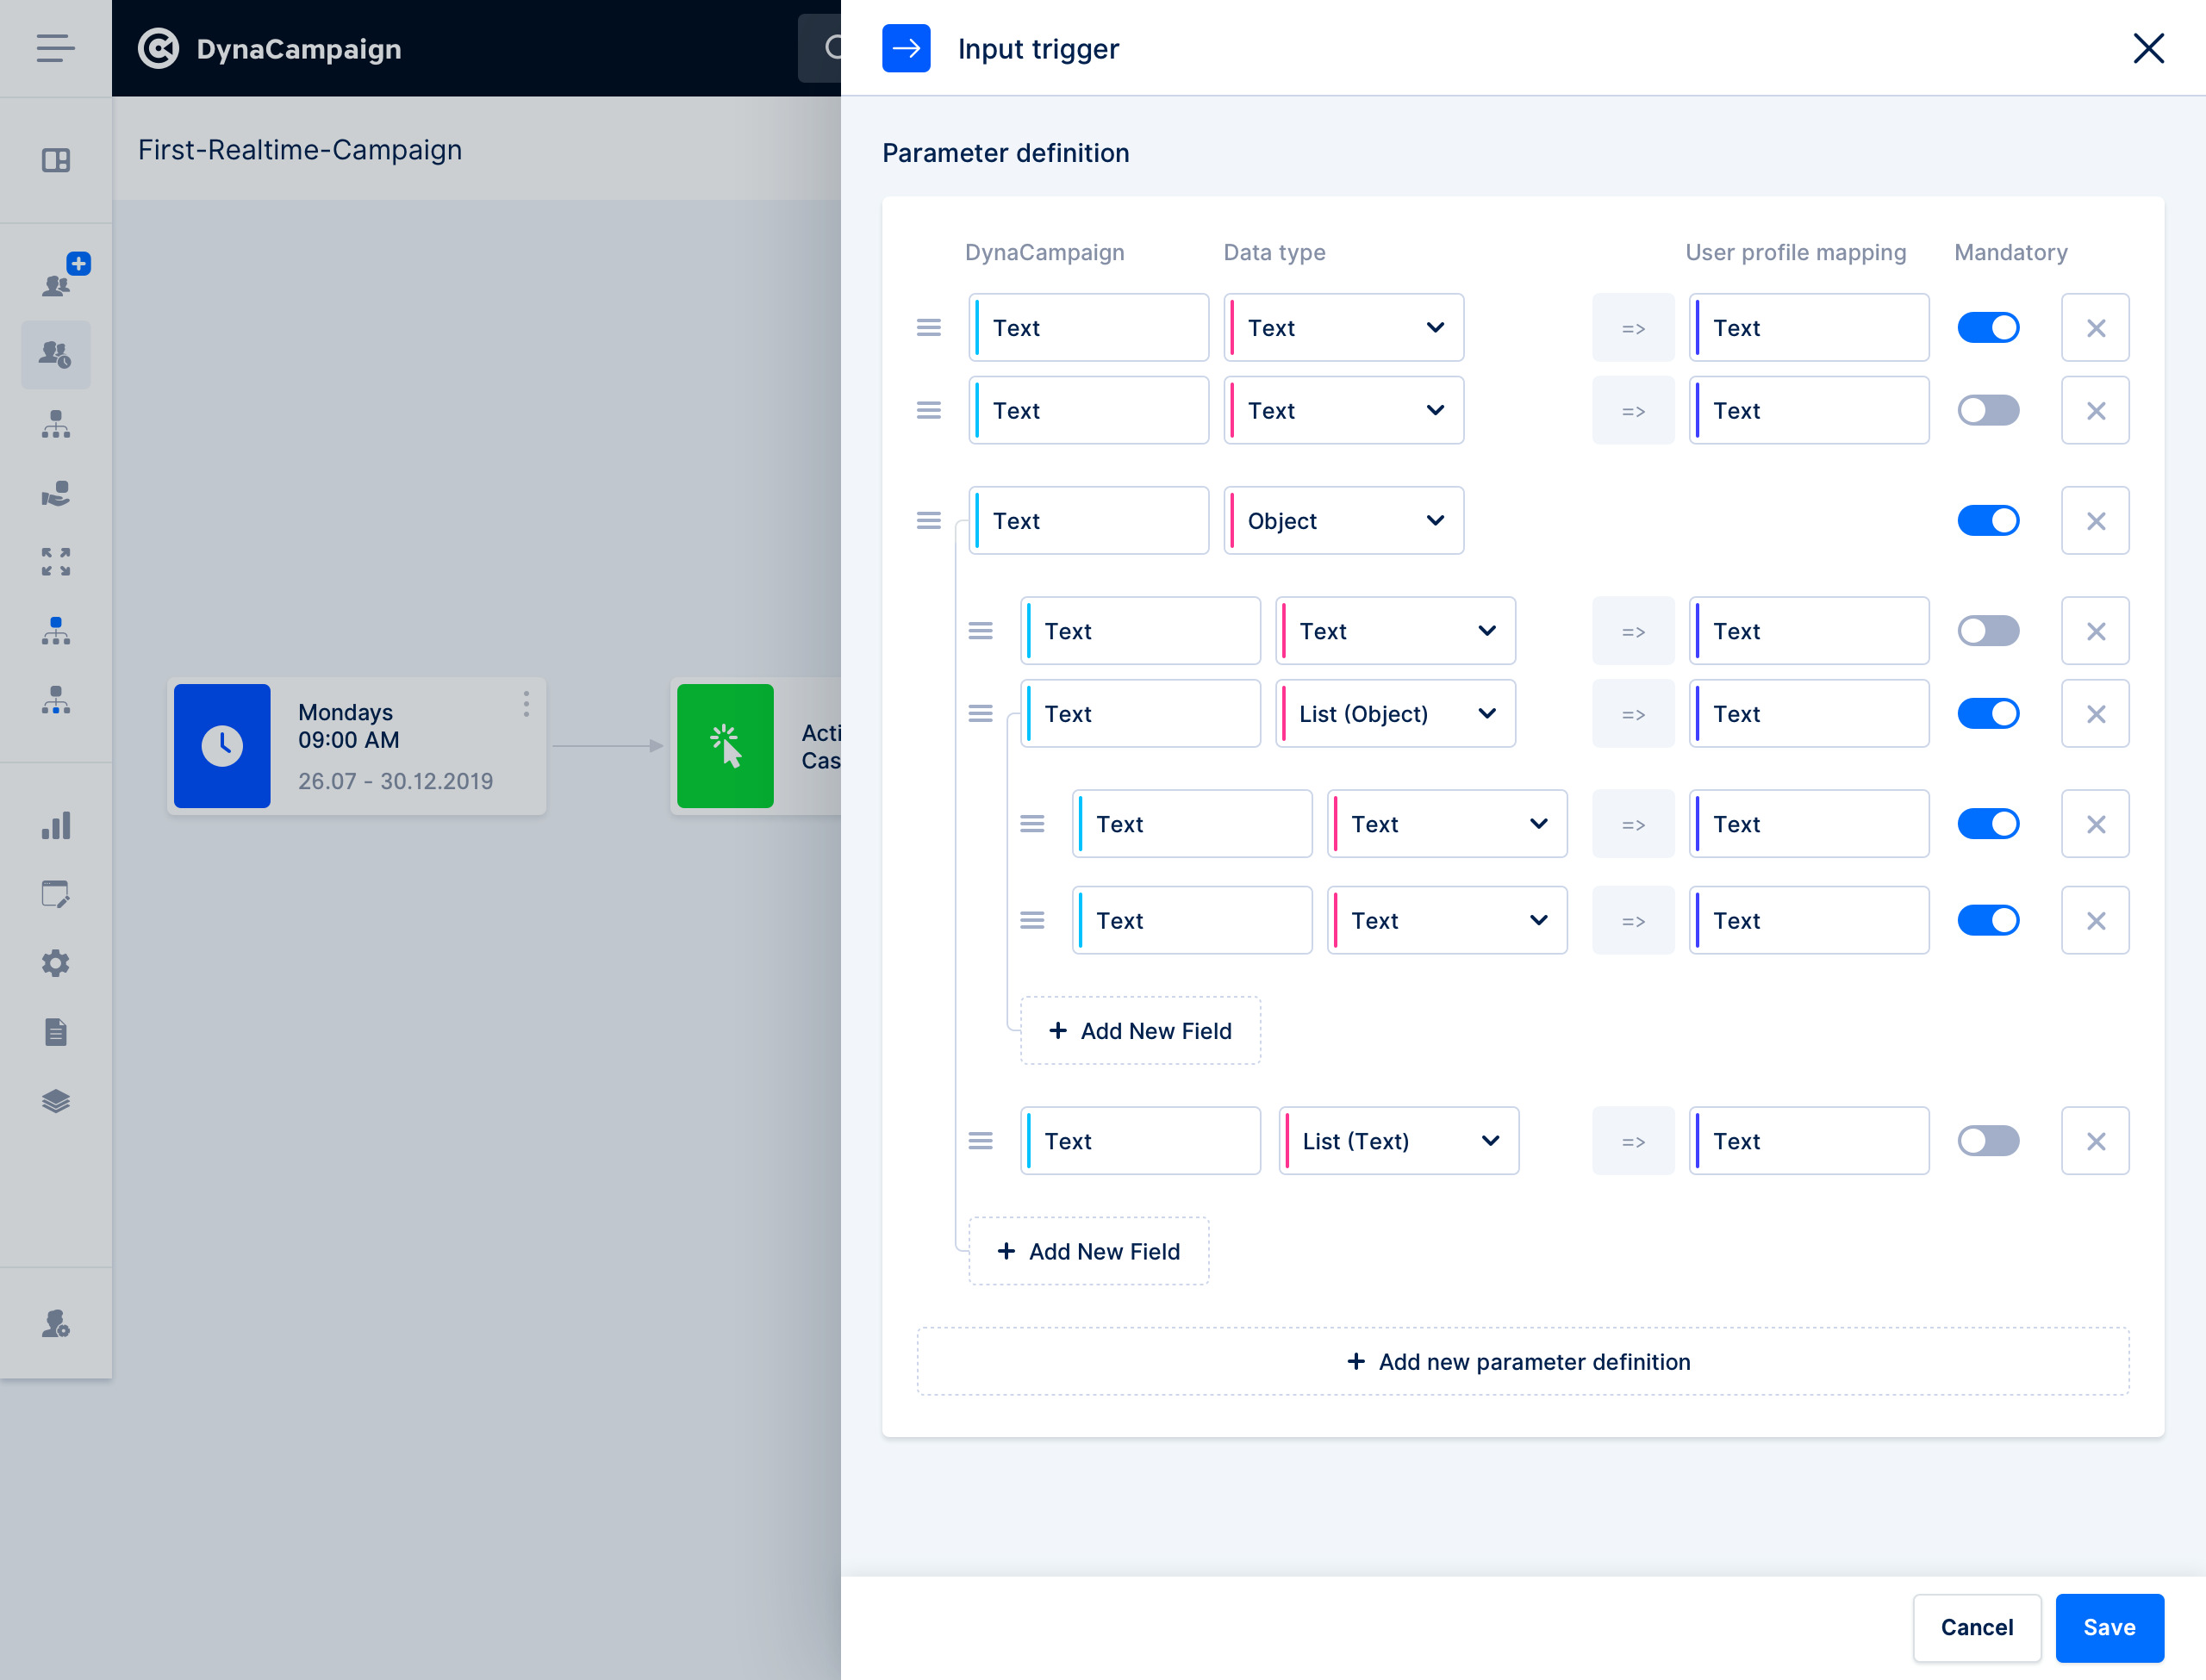The height and width of the screenshot is (1680, 2206).
Task: Click Save button
Action: coord(2109,1627)
